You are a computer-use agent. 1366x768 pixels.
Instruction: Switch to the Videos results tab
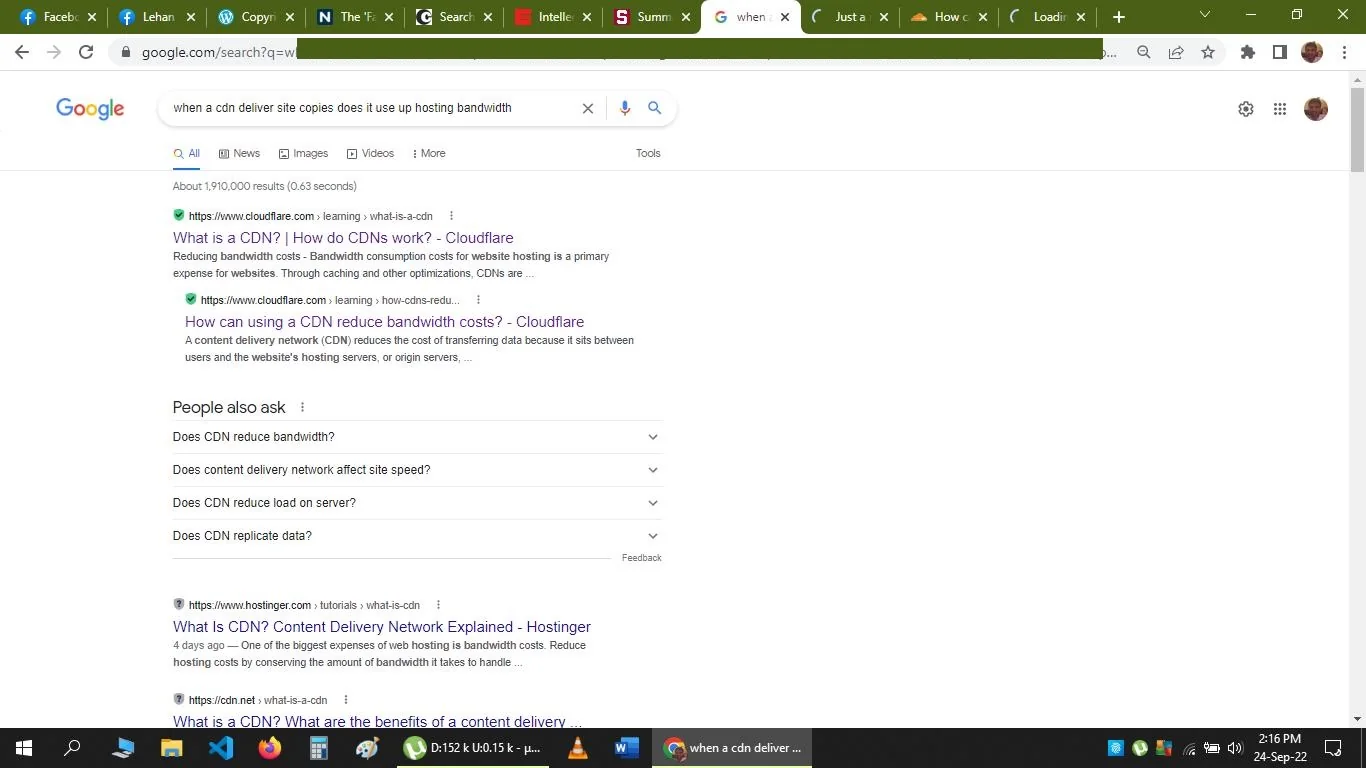coord(370,153)
